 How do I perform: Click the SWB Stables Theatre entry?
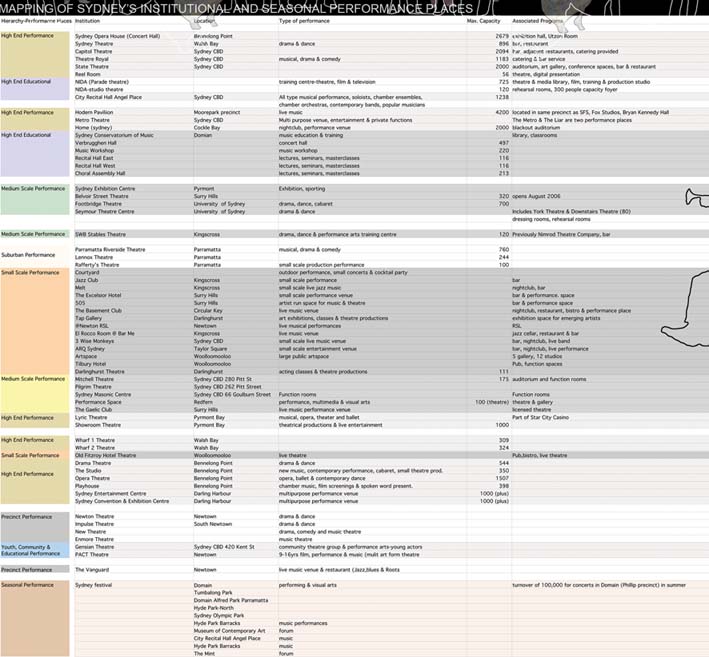point(100,234)
